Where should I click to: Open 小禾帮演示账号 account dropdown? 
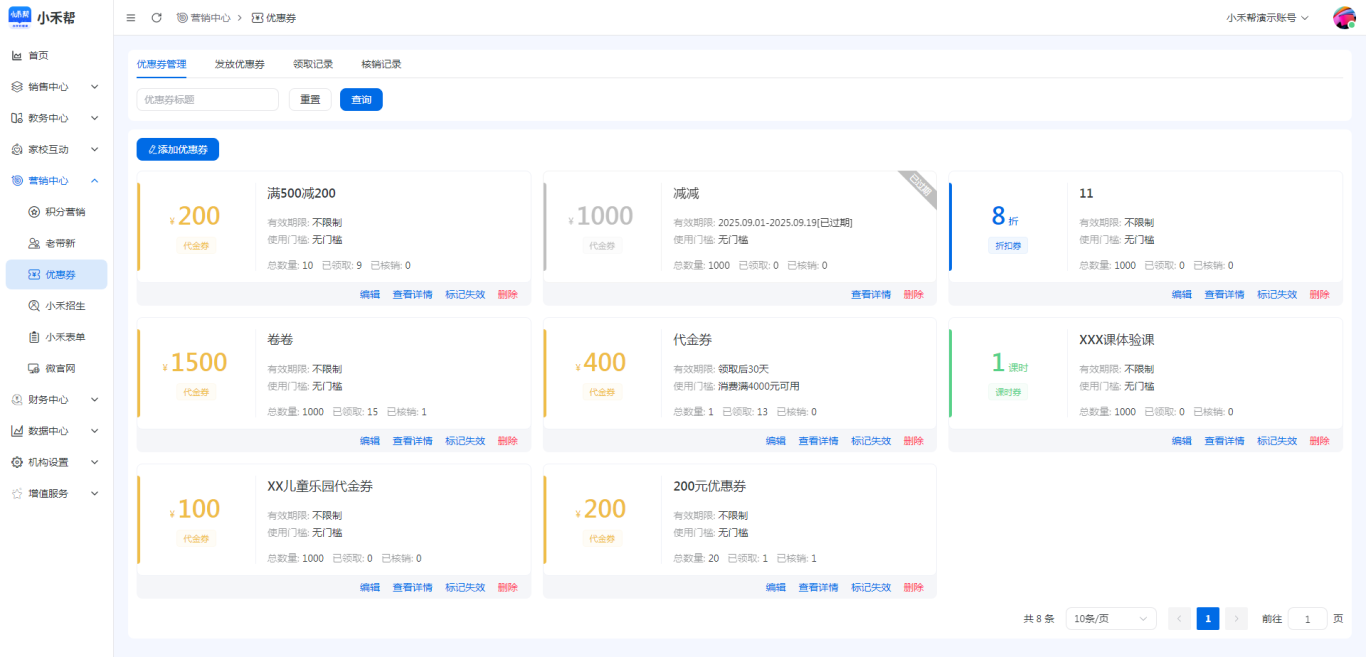pyautogui.click(x=1267, y=18)
